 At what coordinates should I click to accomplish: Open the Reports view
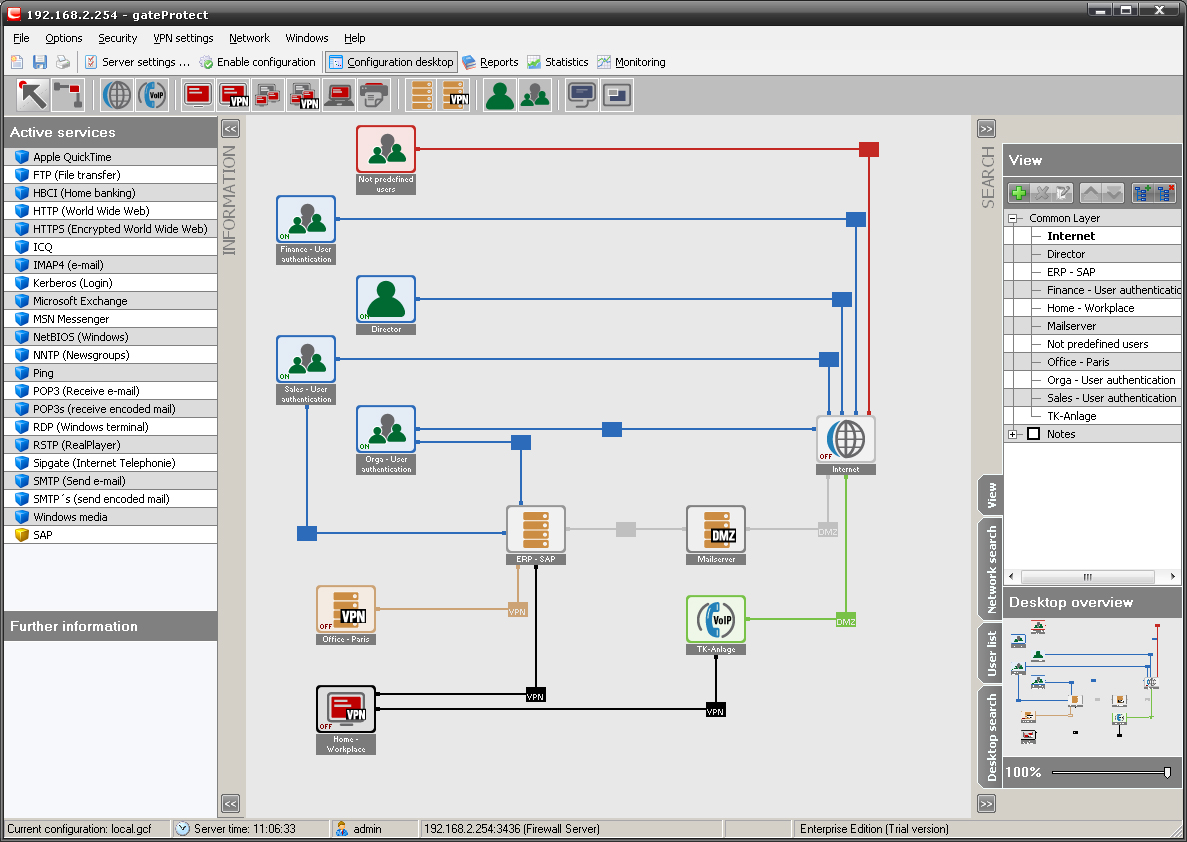[x=491, y=62]
